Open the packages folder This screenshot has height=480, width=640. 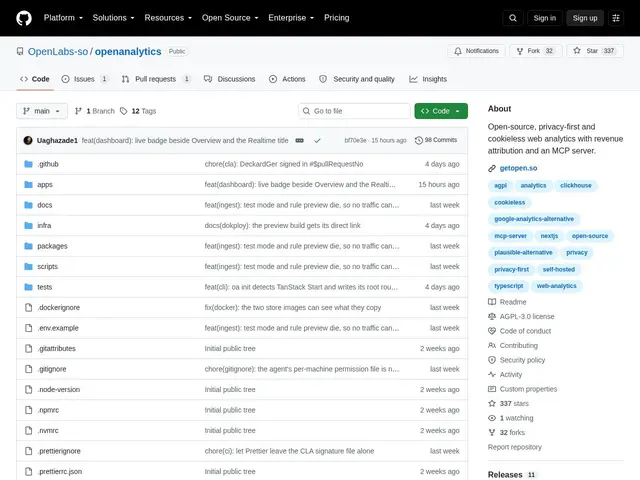coord(52,246)
